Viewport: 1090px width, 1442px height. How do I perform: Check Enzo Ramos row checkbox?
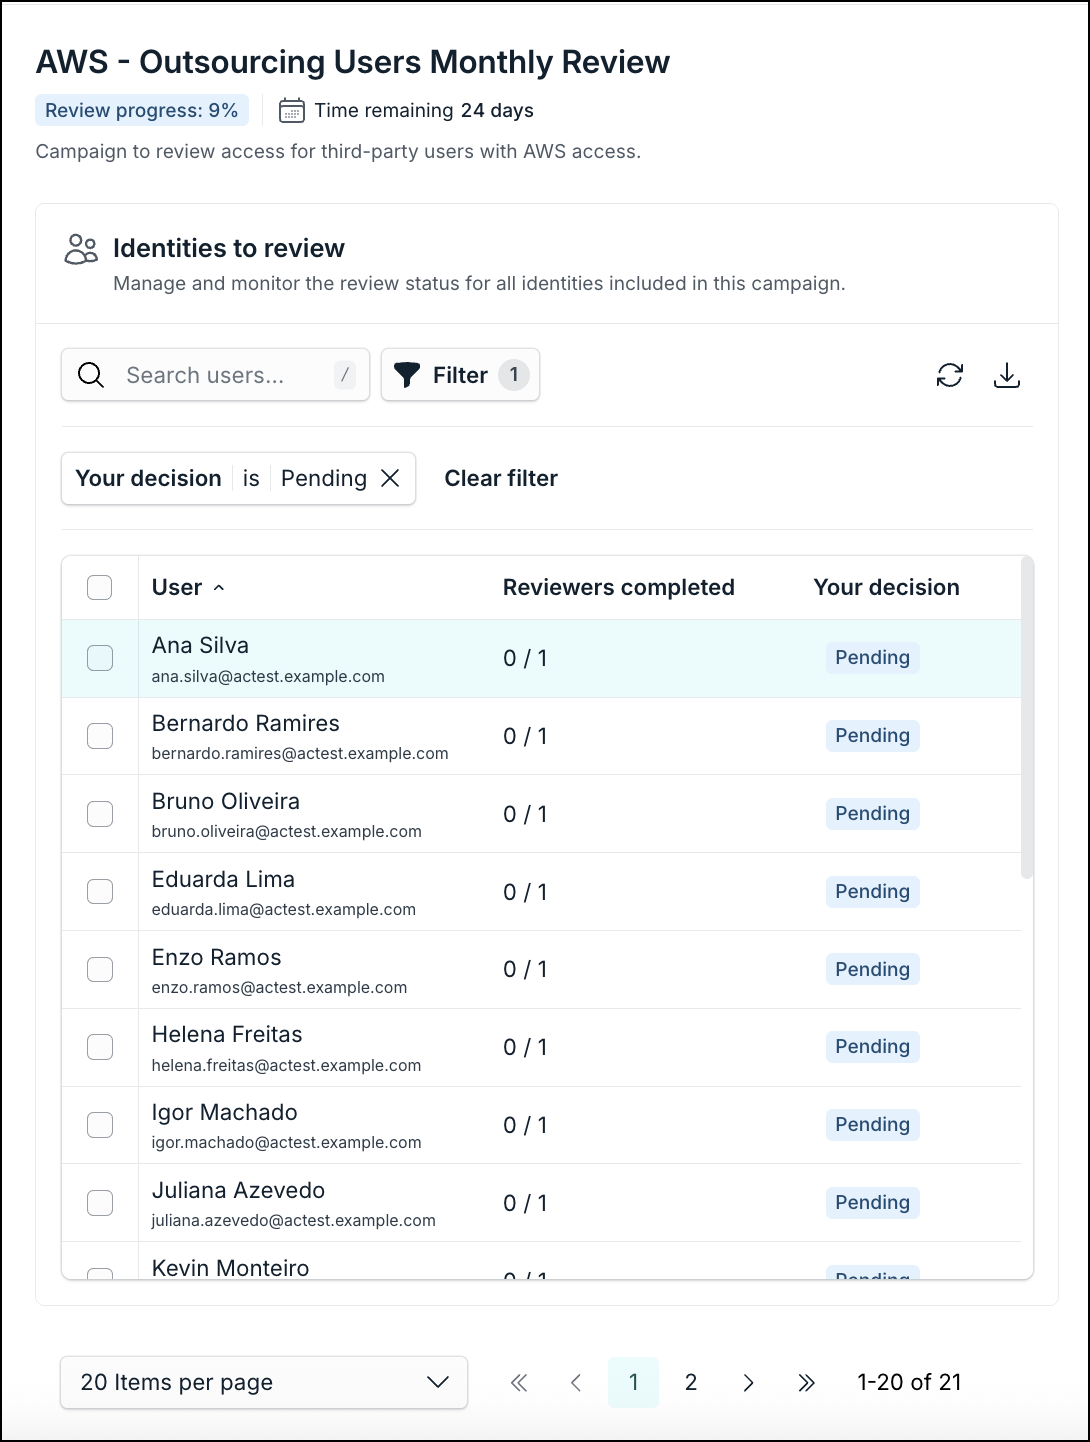coord(100,969)
